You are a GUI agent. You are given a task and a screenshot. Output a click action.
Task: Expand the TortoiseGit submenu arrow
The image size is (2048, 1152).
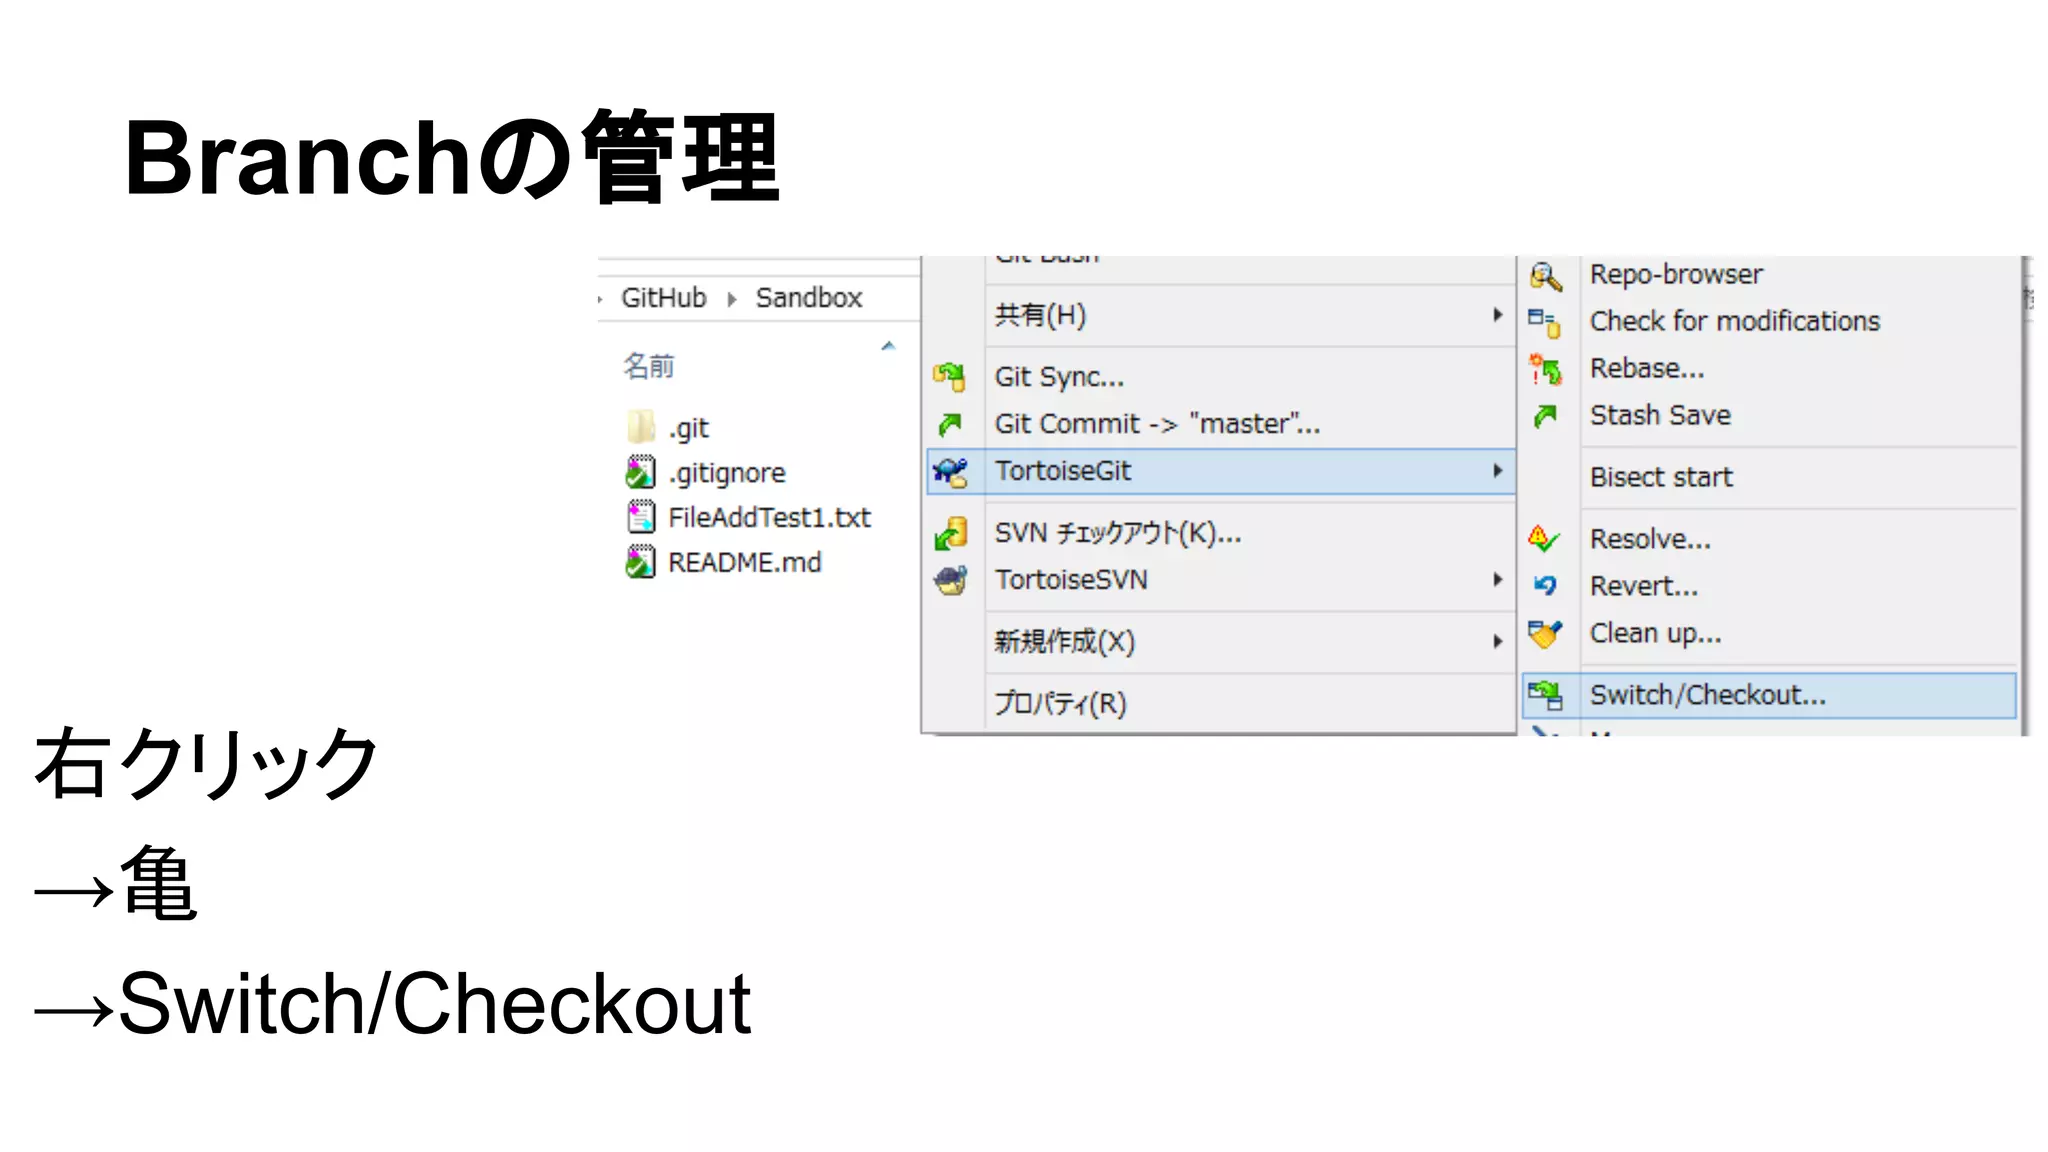click(1497, 471)
